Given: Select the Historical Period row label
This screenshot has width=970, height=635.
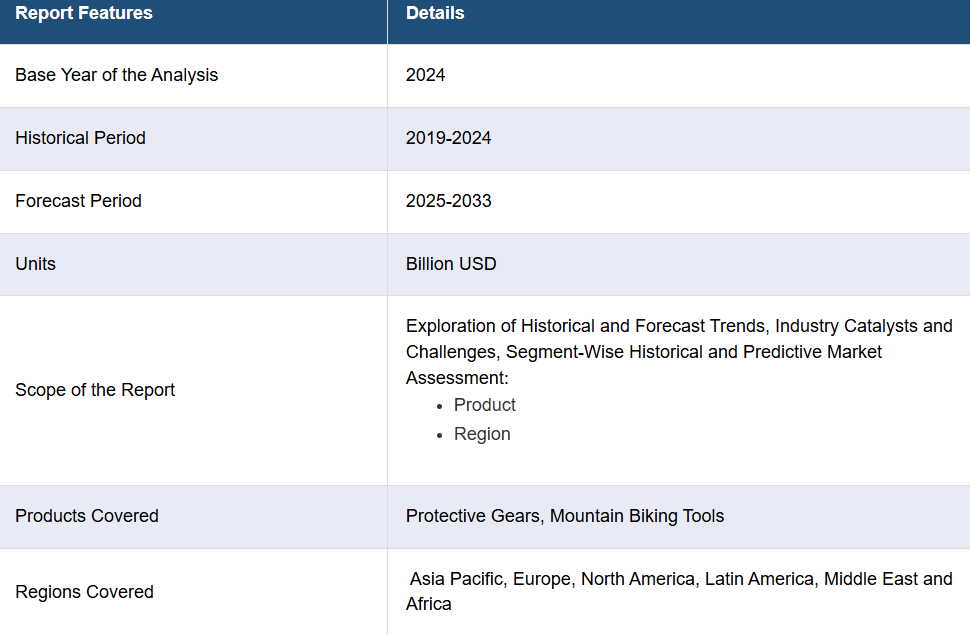Looking at the screenshot, I should (x=80, y=138).
